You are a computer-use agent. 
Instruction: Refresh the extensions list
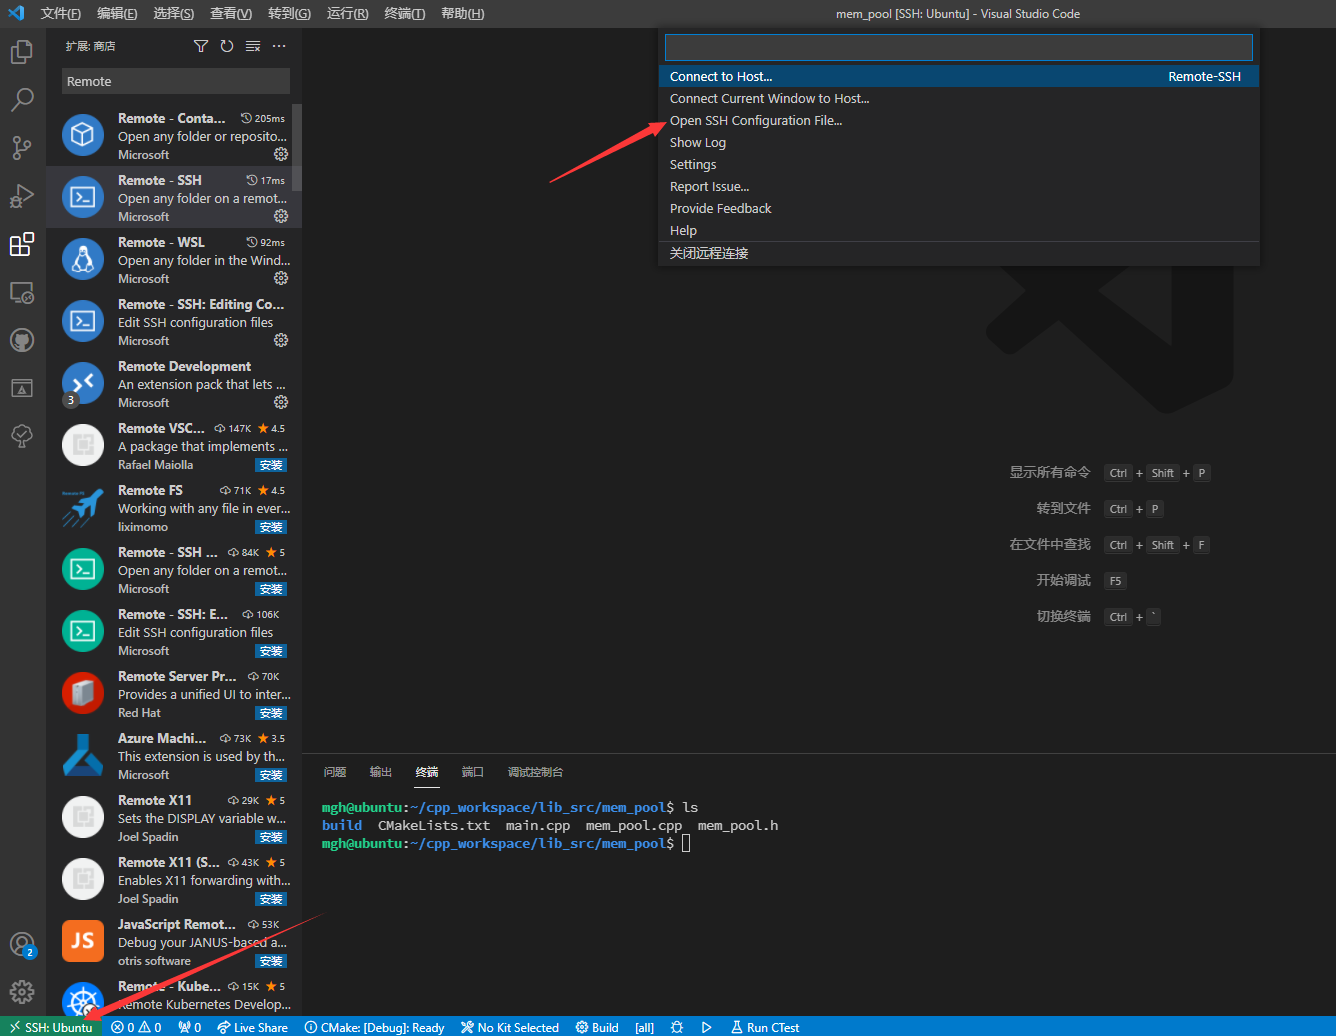click(227, 46)
